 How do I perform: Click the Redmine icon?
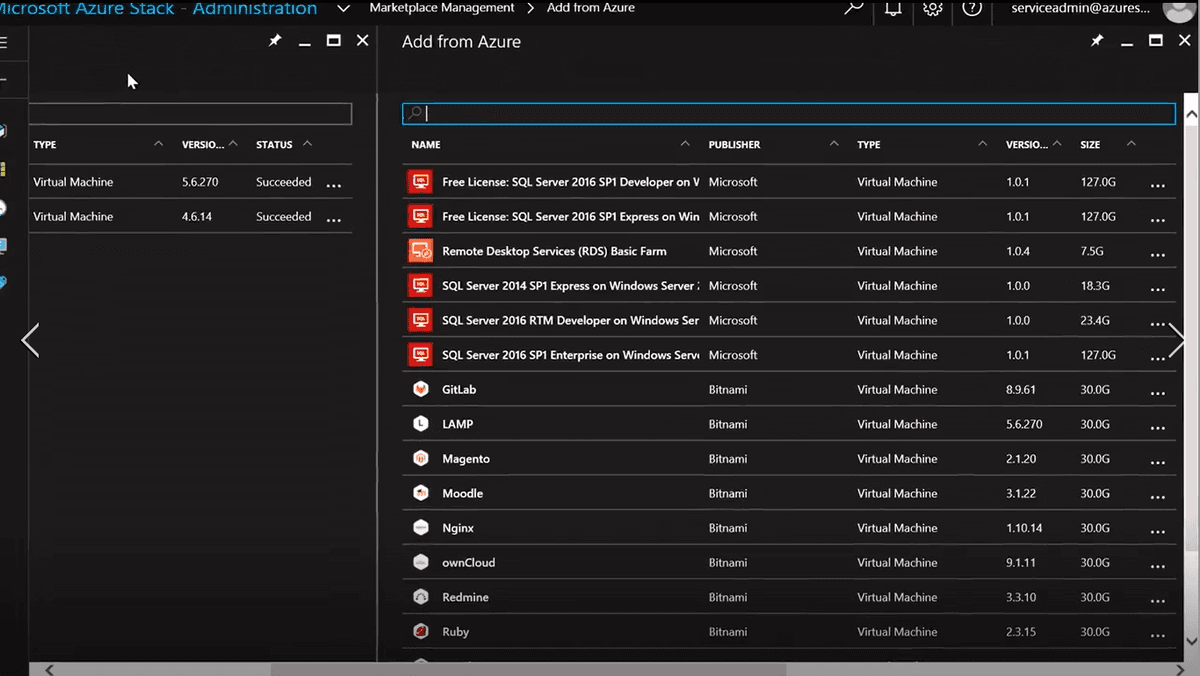421,597
